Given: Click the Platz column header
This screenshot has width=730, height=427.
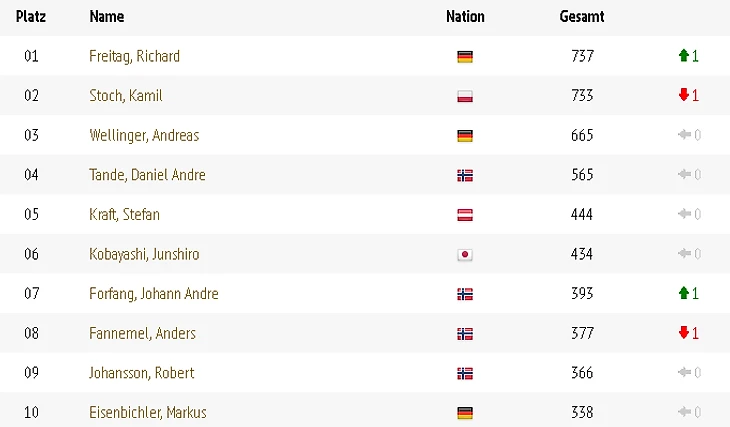Looking at the screenshot, I should point(31,17).
